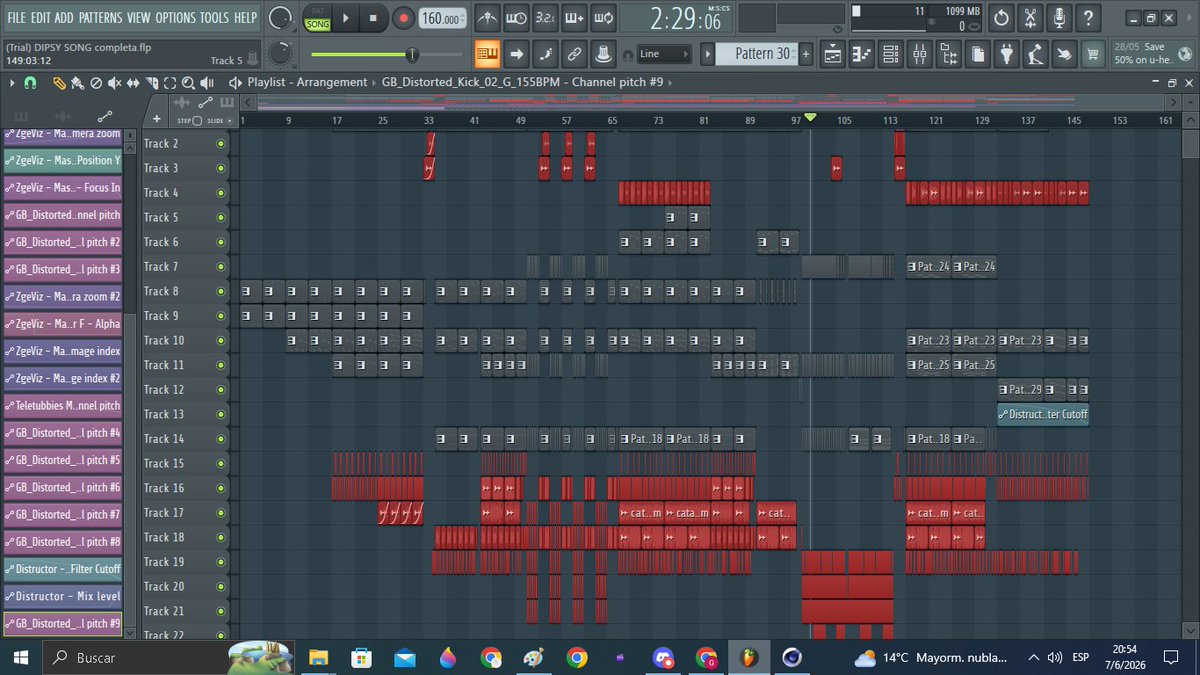
Task: Click the Record button
Action: pyautogui.click(x=403, y=18)
